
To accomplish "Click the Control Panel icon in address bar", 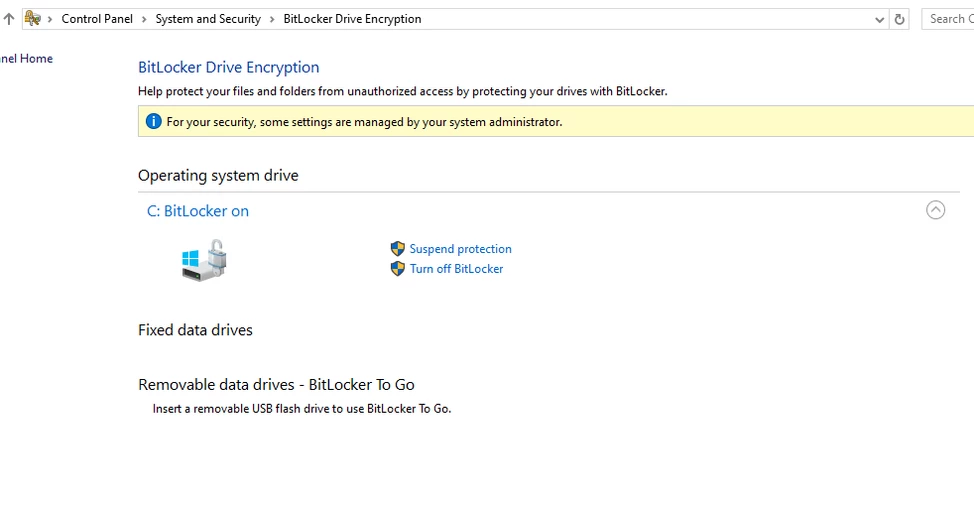I will 33,19.
